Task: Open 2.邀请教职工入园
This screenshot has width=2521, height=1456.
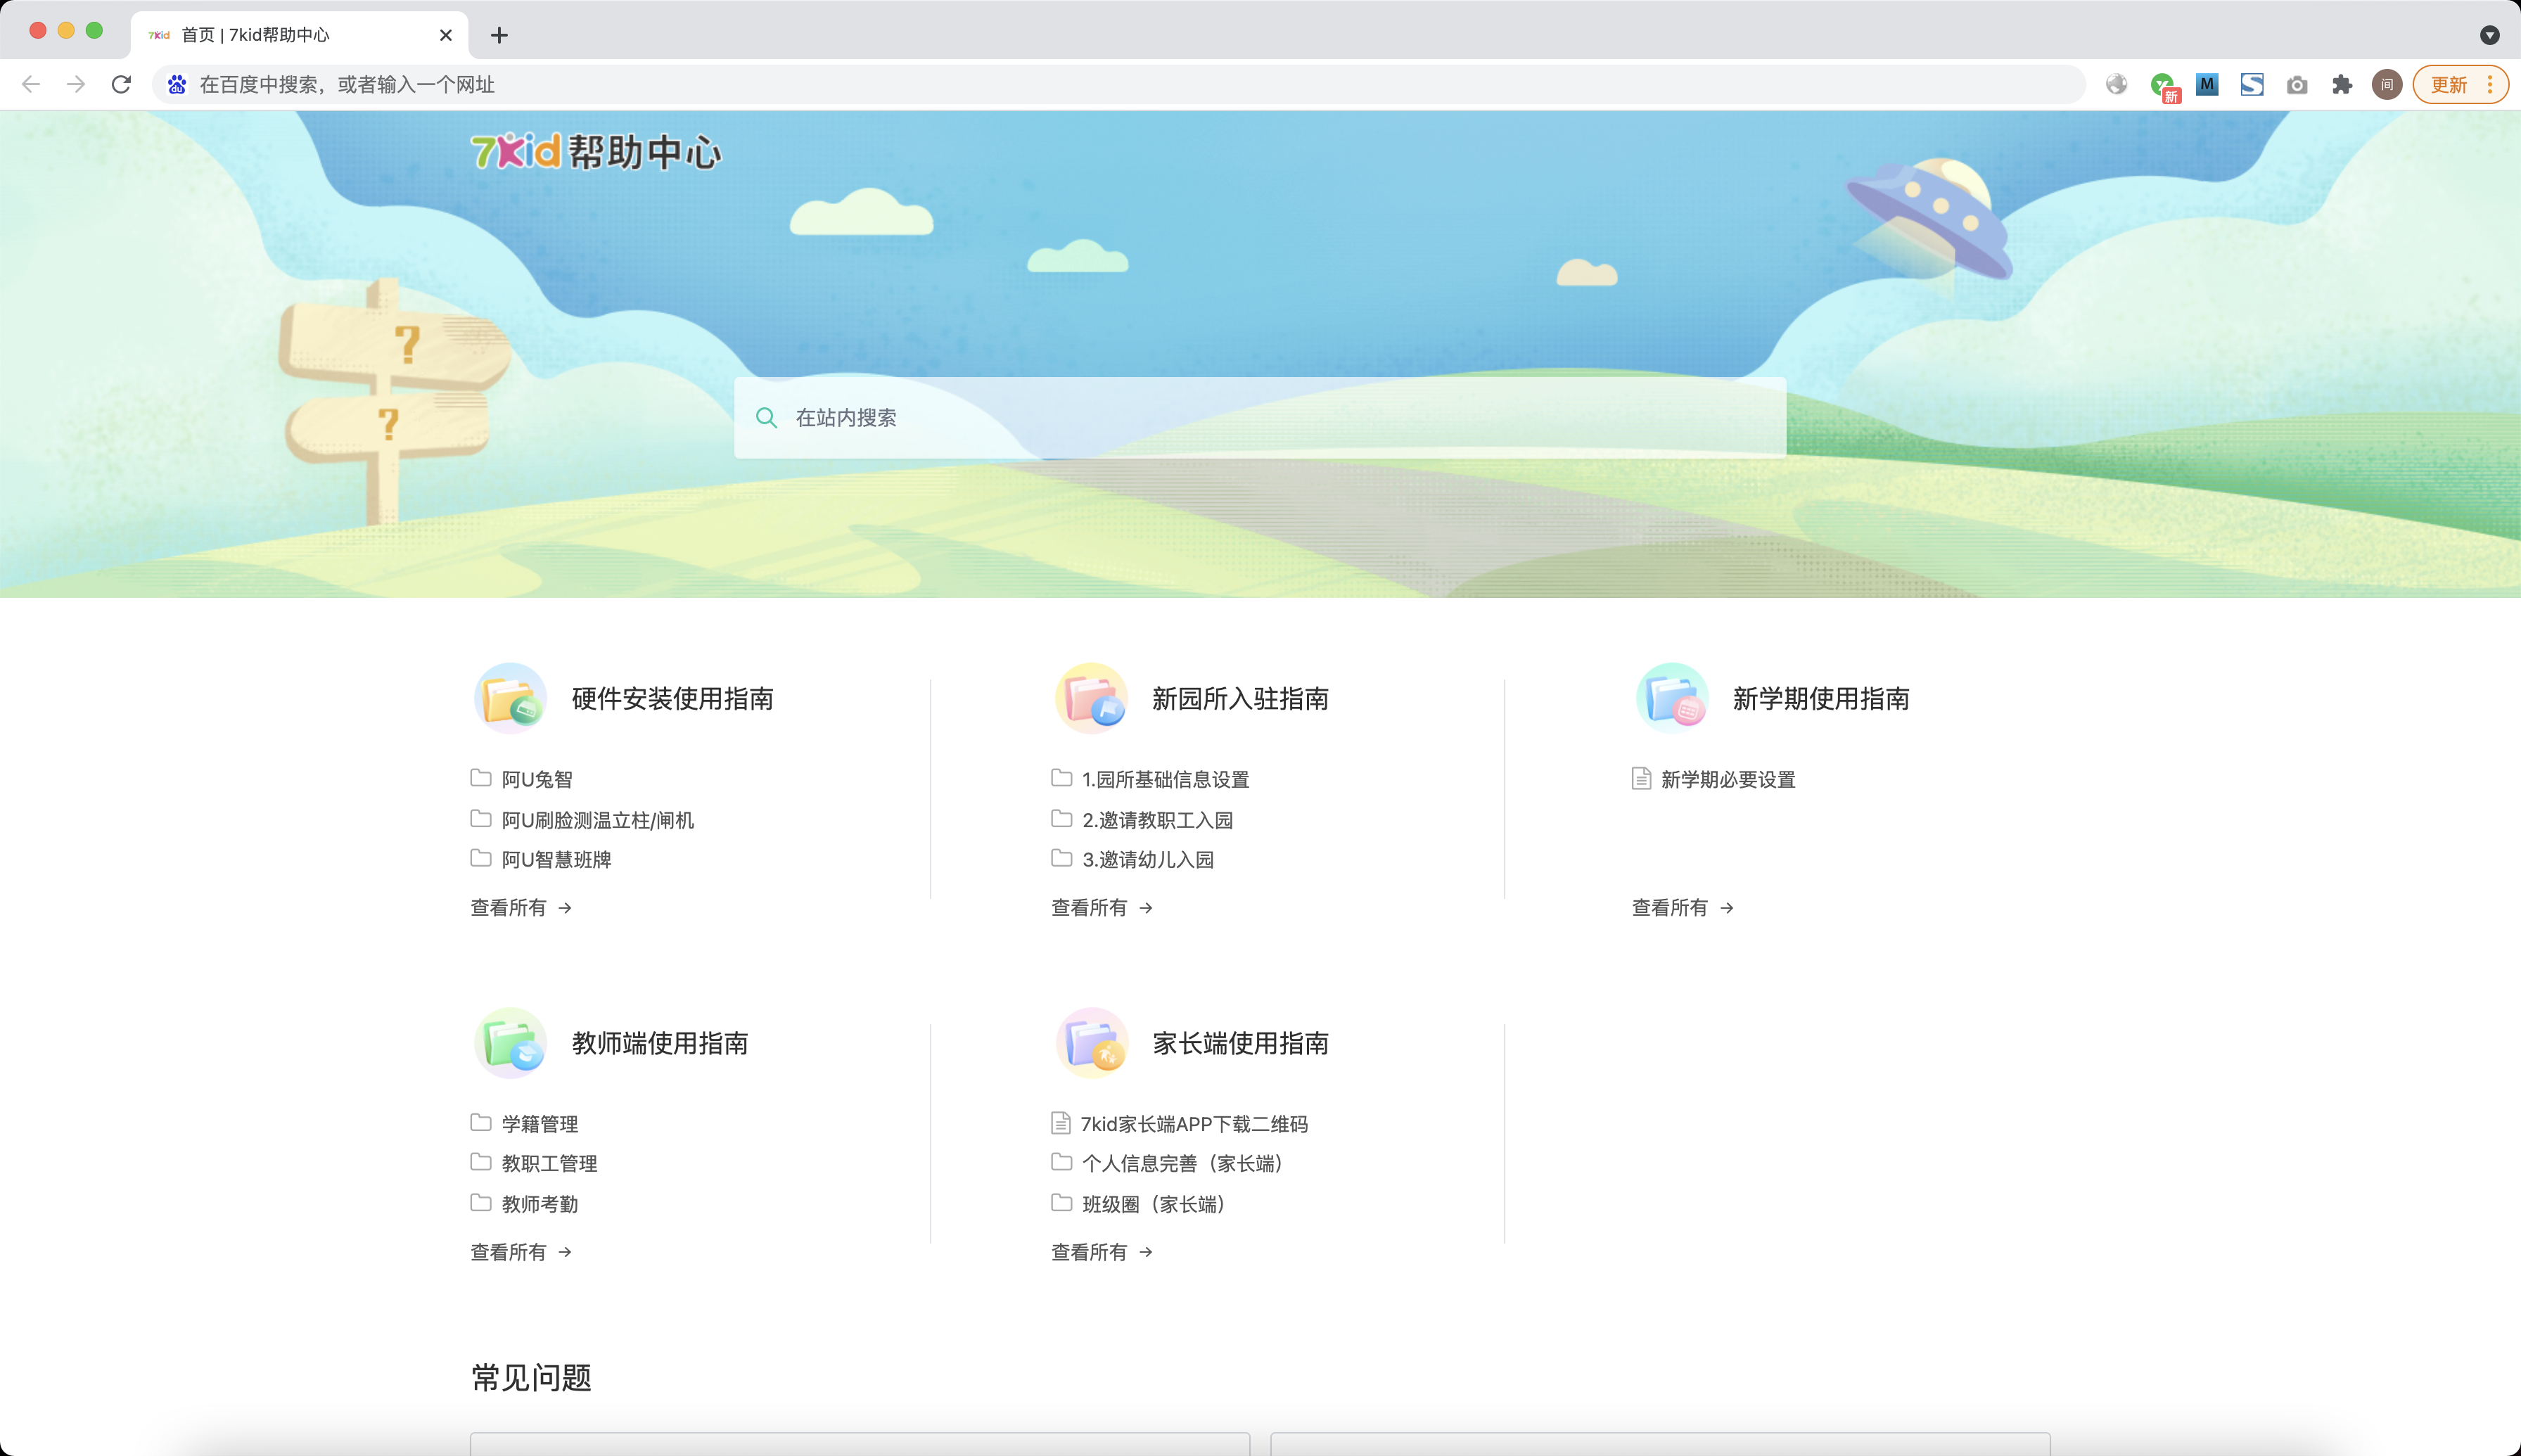Action: (1157, 820)
